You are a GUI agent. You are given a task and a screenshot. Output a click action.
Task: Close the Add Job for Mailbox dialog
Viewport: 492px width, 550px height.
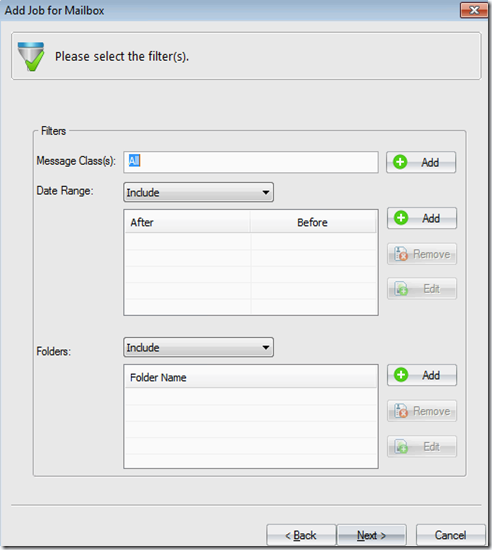coord(474,10)
